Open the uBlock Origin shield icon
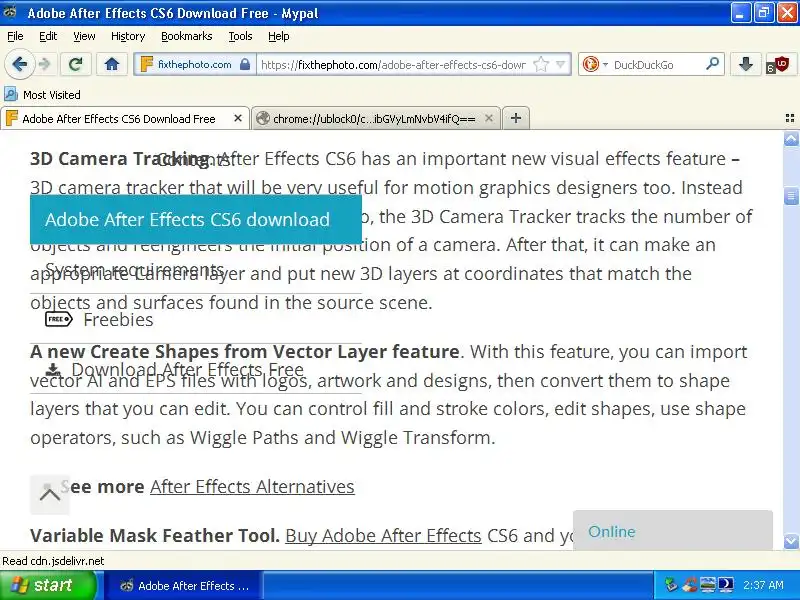Image resolution: width=800 pixels, height=600 pixels. pyautogui.click(x=778, y=65)
